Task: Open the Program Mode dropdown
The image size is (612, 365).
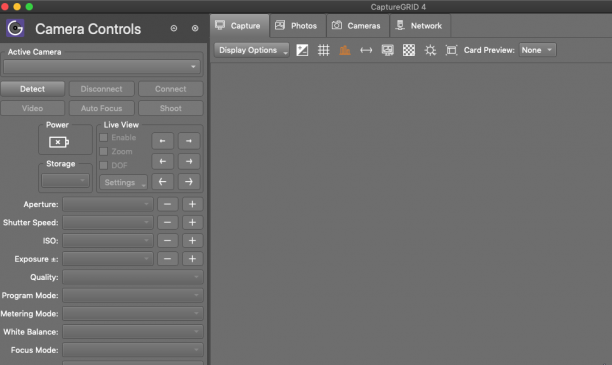Action: 133,295
